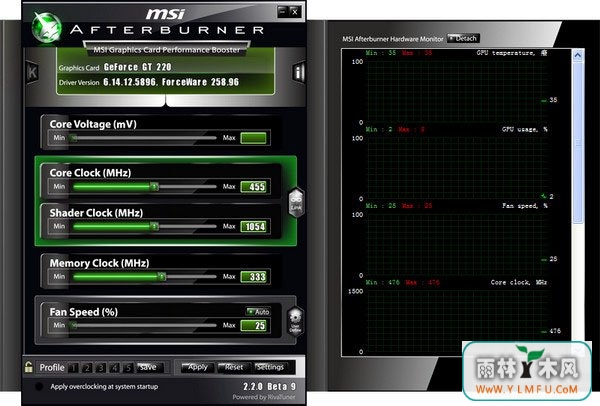Select profile slot 5
The image size is (600, 406).
point(128,368)
